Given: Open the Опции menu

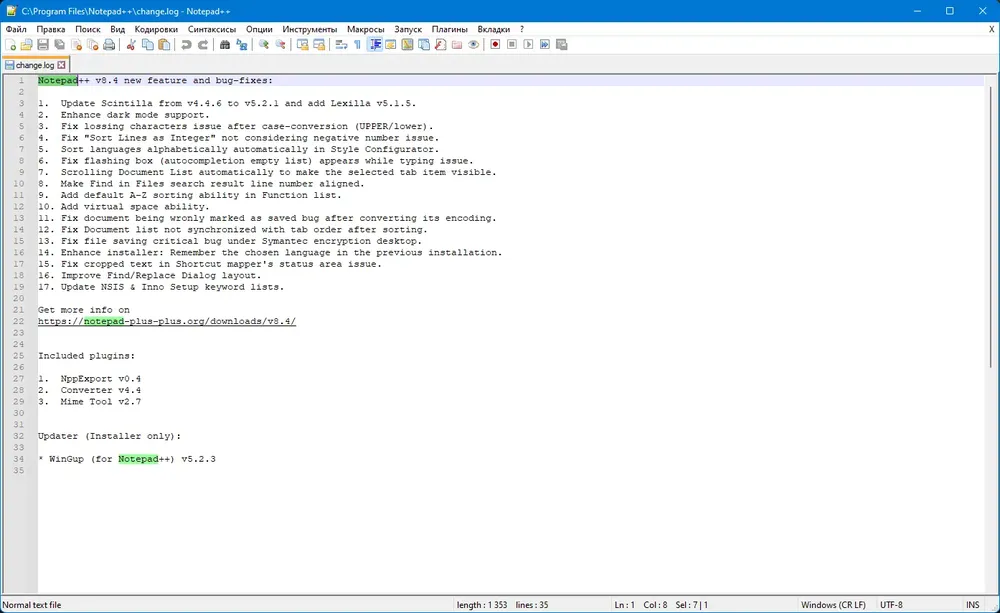Looking at the screenshot, I should tap(259, 29).
